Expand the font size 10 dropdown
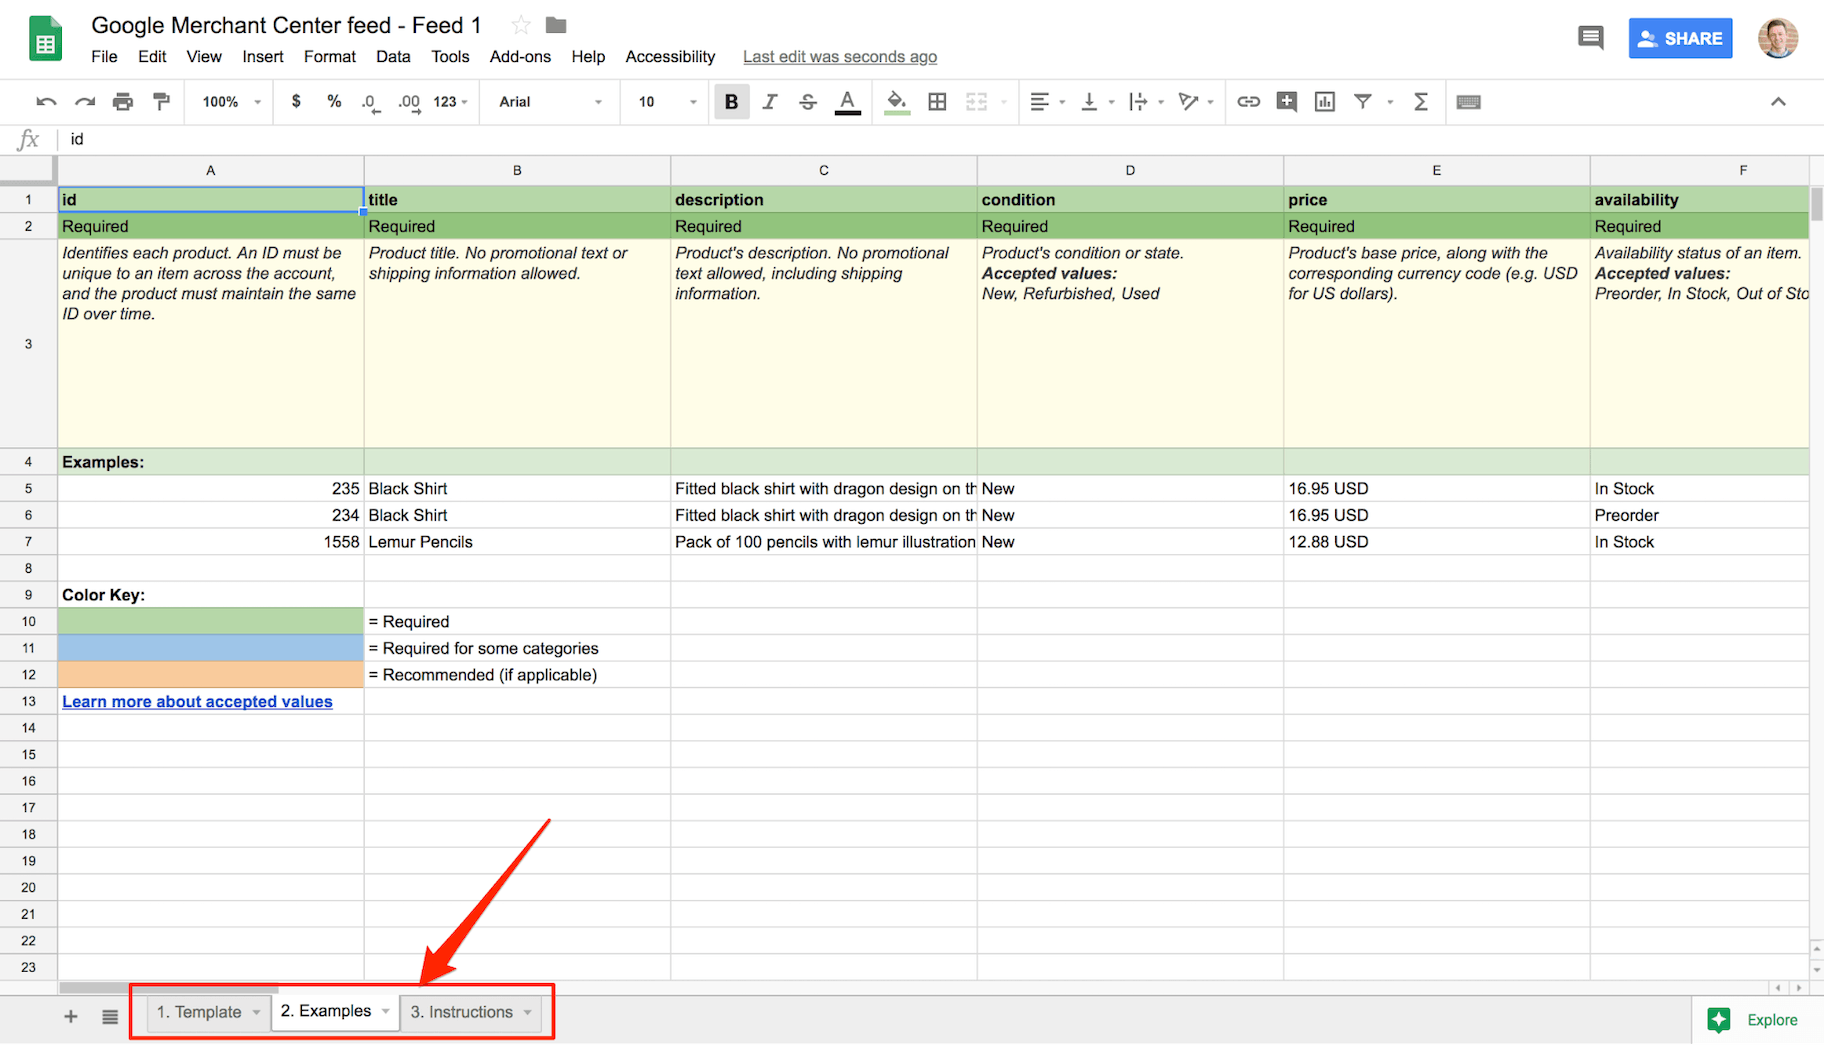The height and width of the screenshot is (1045, 1824). [667, 102]
